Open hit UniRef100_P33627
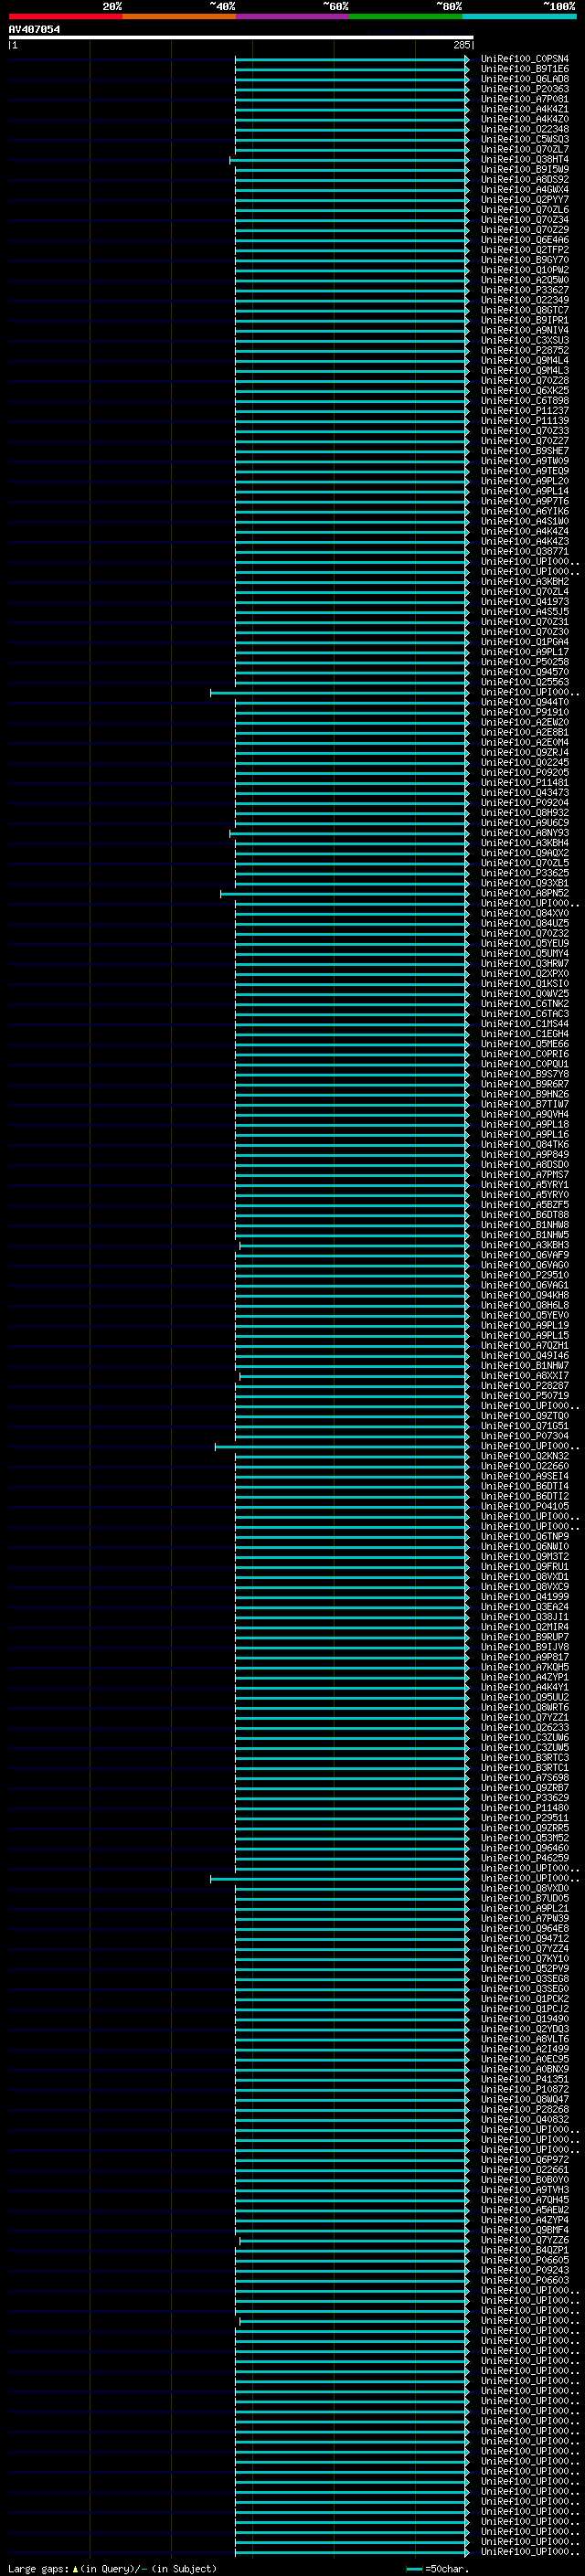This screenshot has width=585, height=2576. (525, 290)
